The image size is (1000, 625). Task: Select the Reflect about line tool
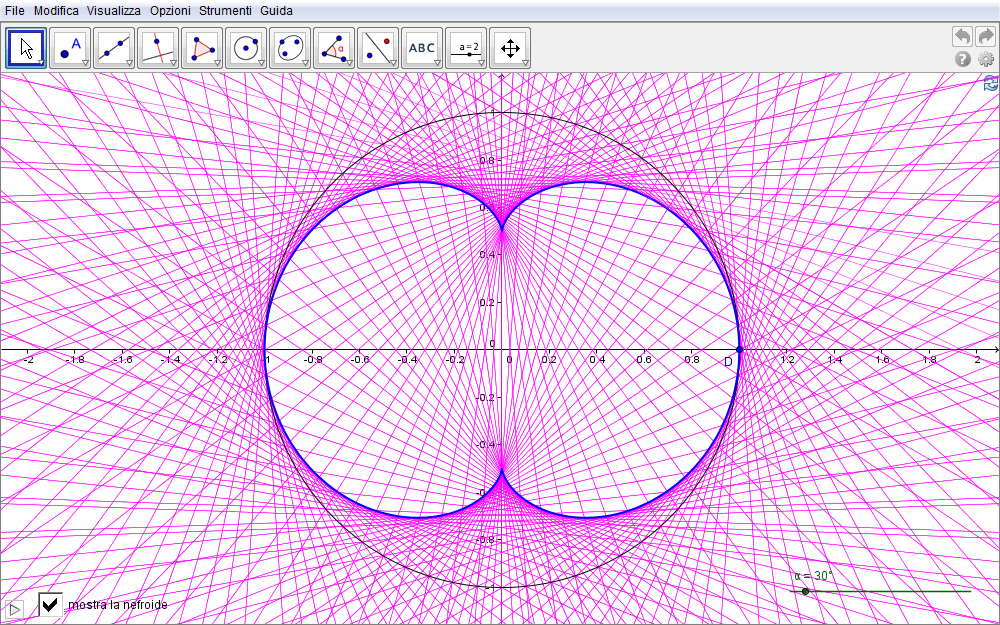[x=378, y=47]
